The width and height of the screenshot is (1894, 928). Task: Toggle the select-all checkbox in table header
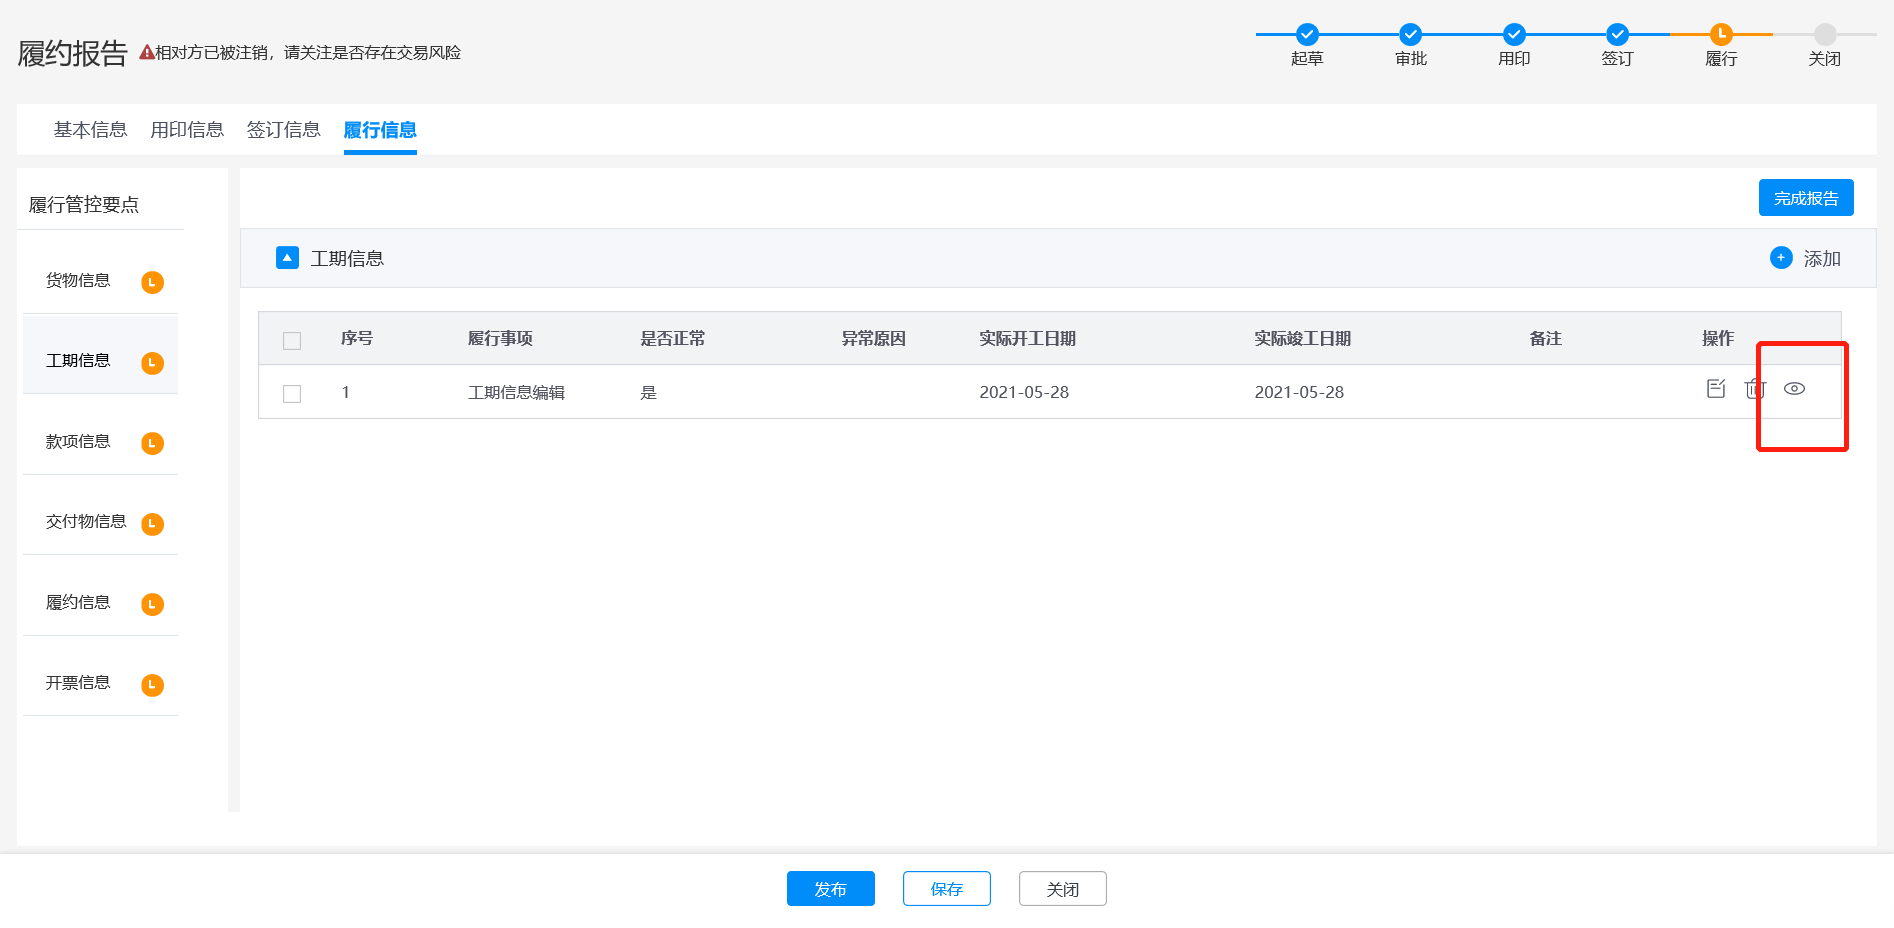(292, 341)
